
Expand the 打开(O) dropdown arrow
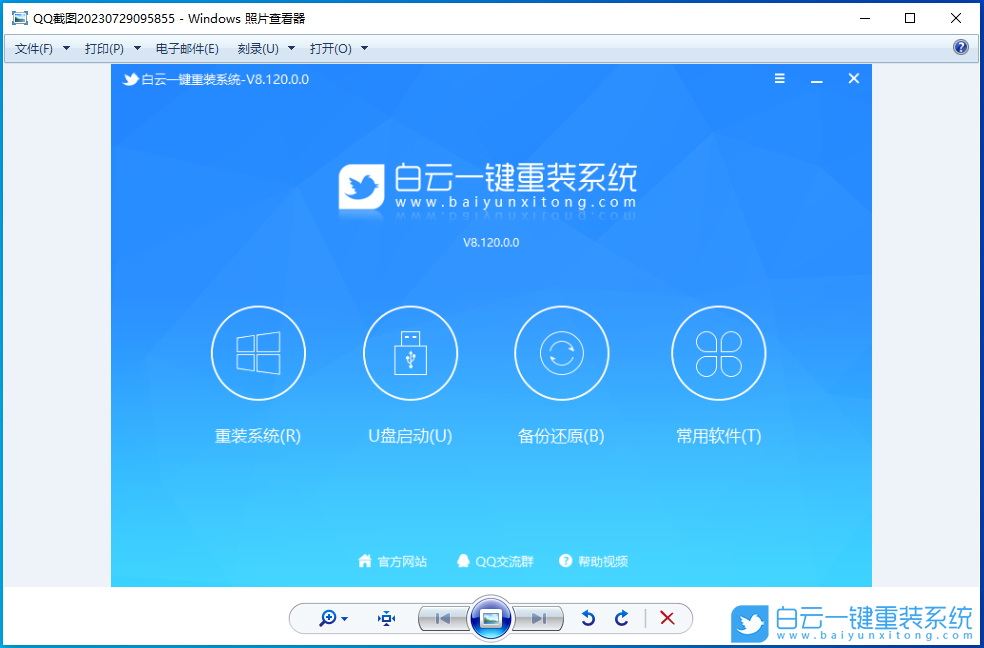[364, 47]
